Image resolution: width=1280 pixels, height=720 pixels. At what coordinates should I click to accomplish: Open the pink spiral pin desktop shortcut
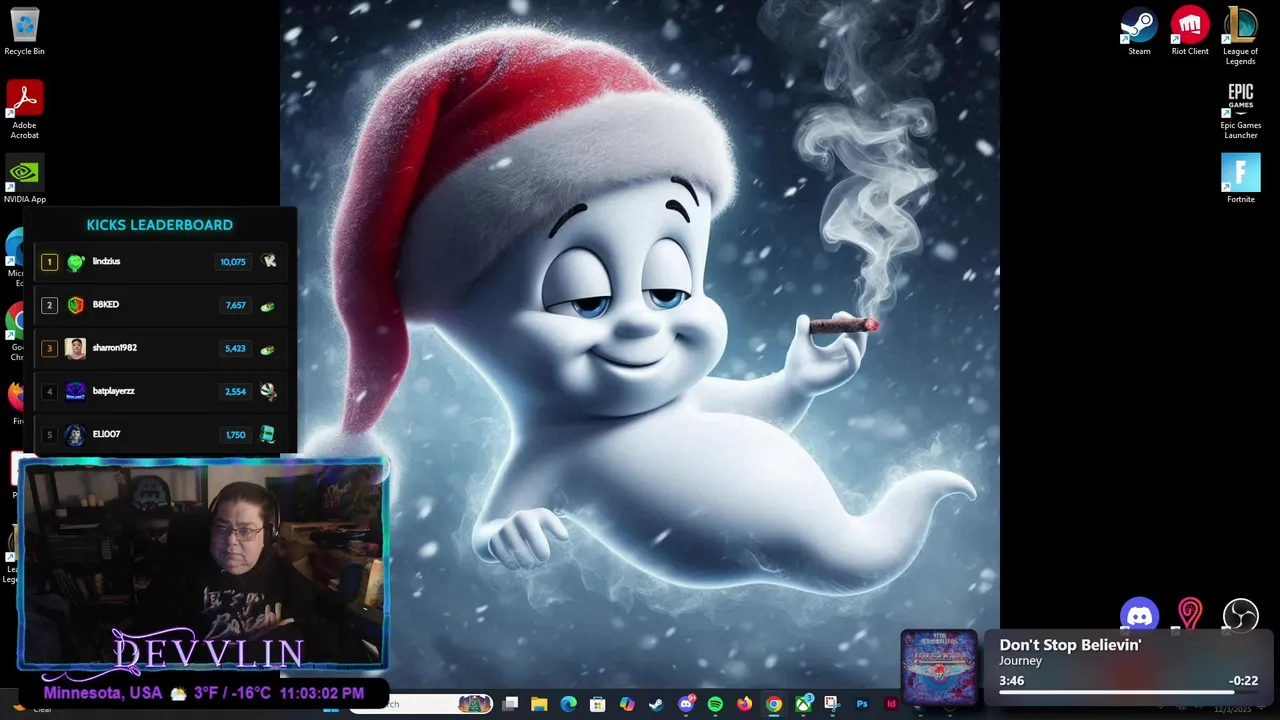1190,615
